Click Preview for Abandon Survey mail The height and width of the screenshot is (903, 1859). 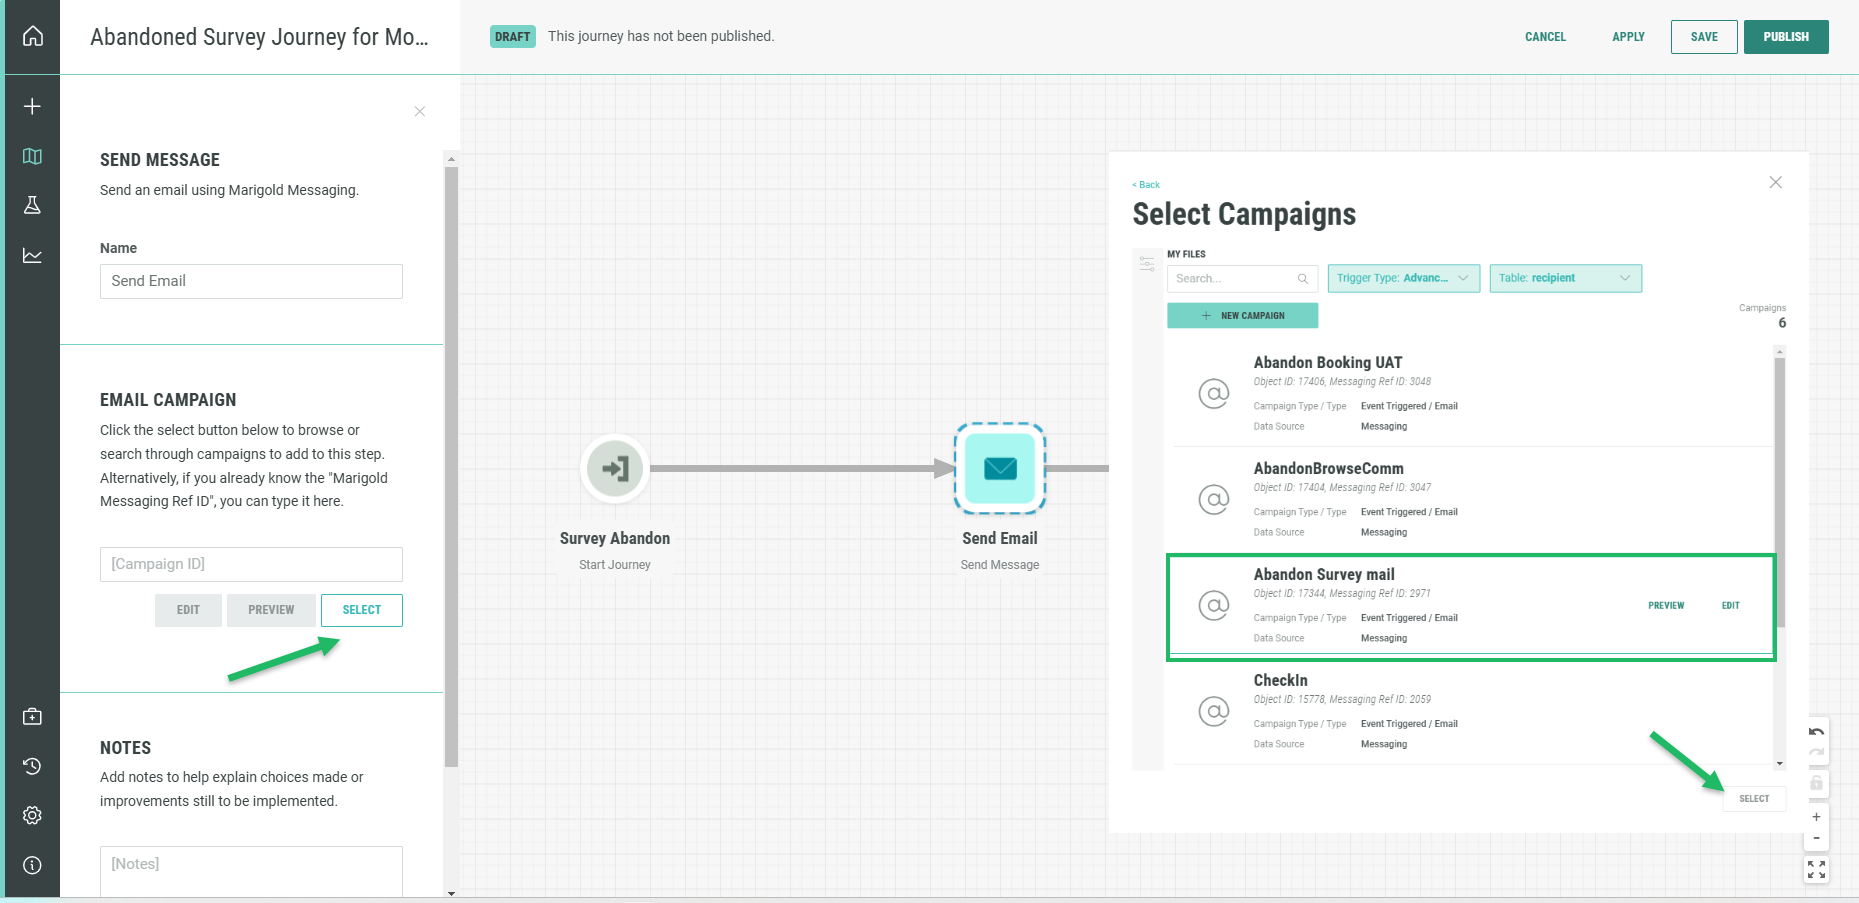pyautogui.click(x=1665, y=606)
